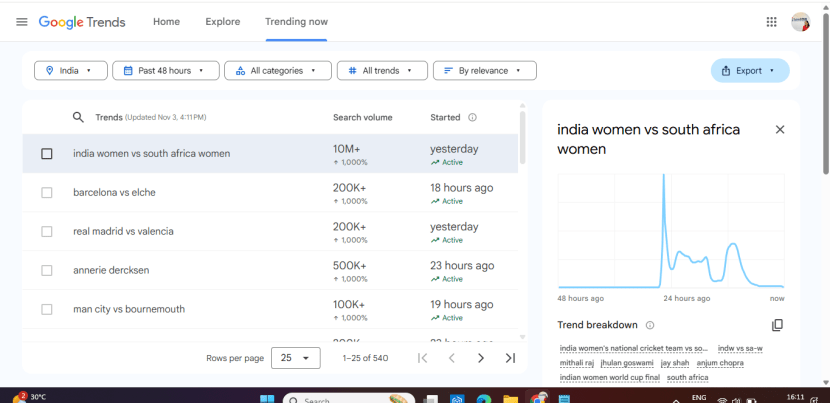The height and width of the screenshot is (403, 830).
Task: Check the india women vs south africa women row
Action: (47, 154)
